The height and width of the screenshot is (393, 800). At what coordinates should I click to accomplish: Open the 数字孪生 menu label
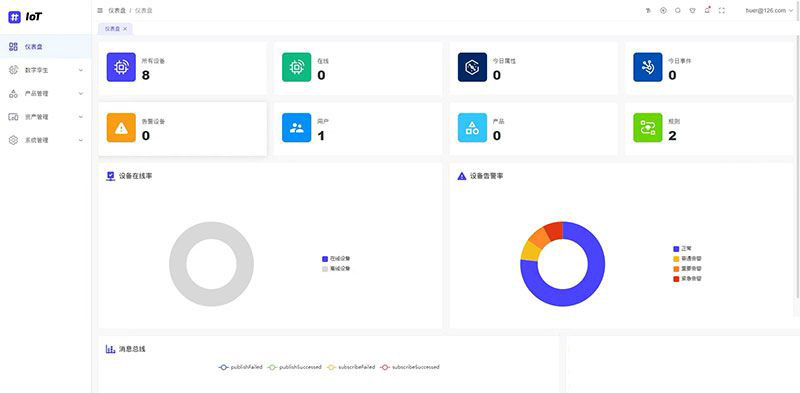(x=36, y=70)
